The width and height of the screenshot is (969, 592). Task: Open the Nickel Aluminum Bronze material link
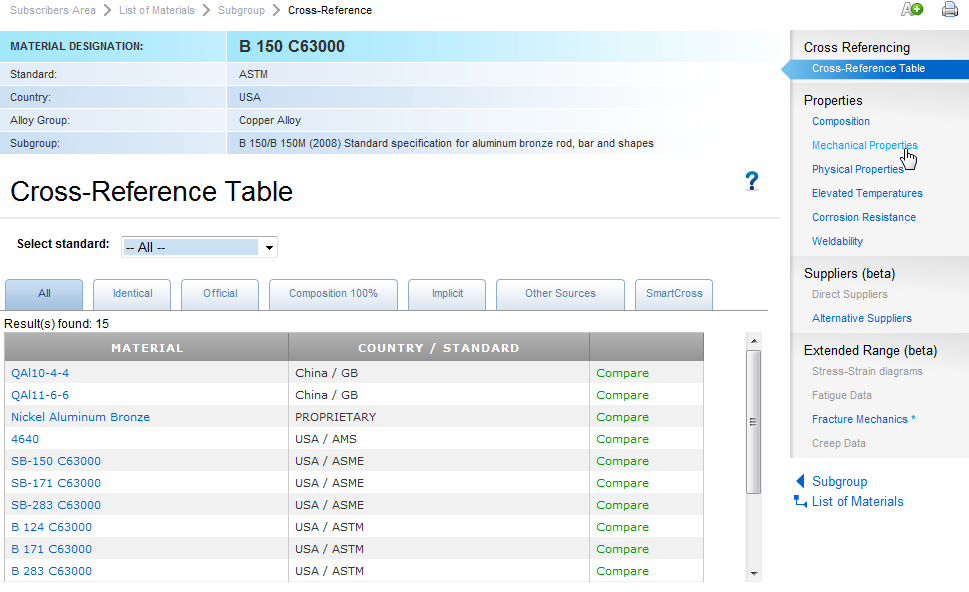coord(80,417)
